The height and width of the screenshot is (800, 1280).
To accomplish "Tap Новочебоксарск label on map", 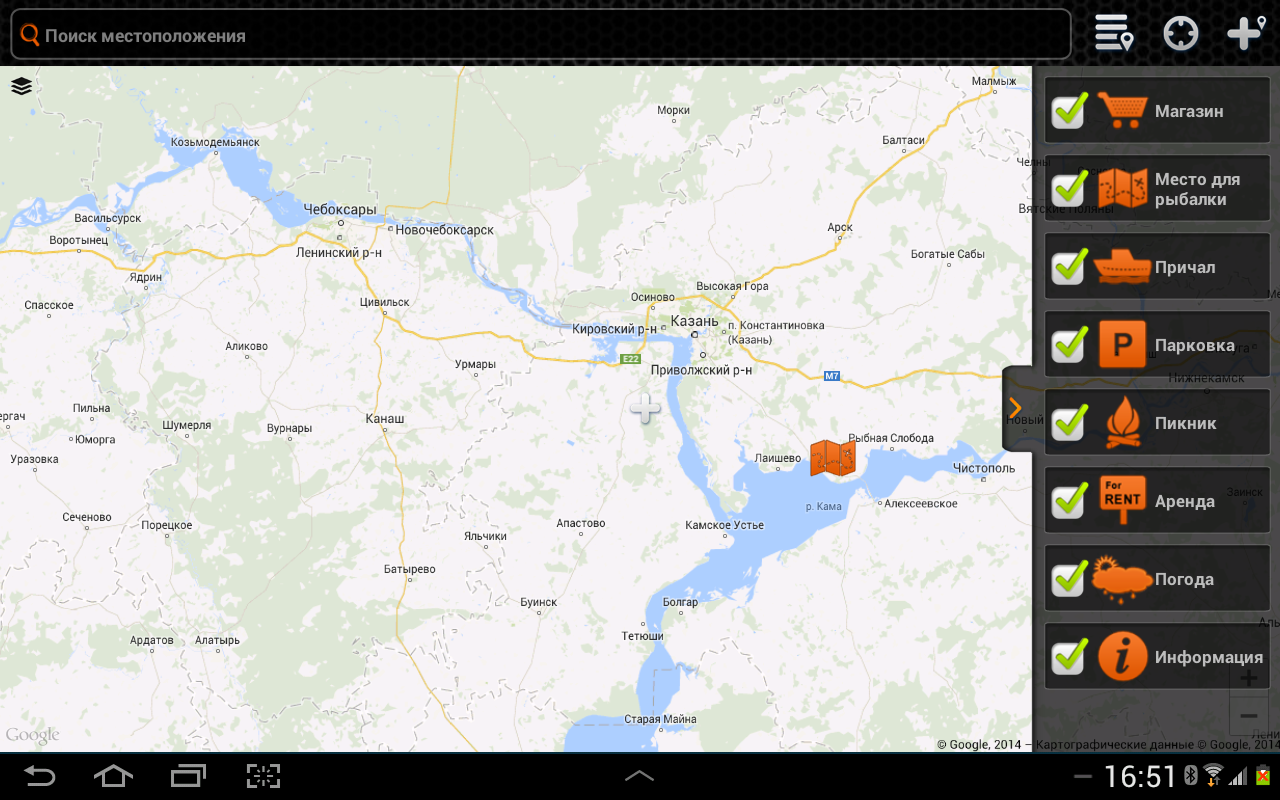I will point(445,230).
